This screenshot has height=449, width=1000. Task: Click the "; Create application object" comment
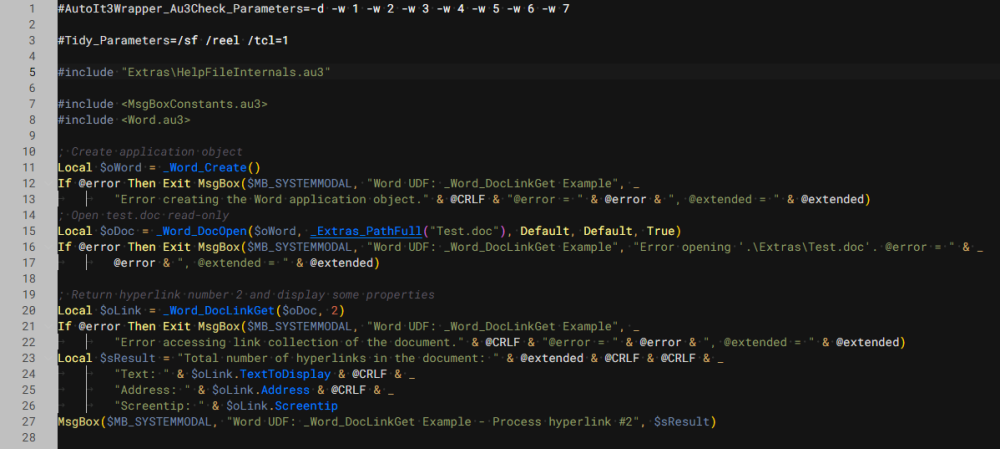click(x=150, y=152)
